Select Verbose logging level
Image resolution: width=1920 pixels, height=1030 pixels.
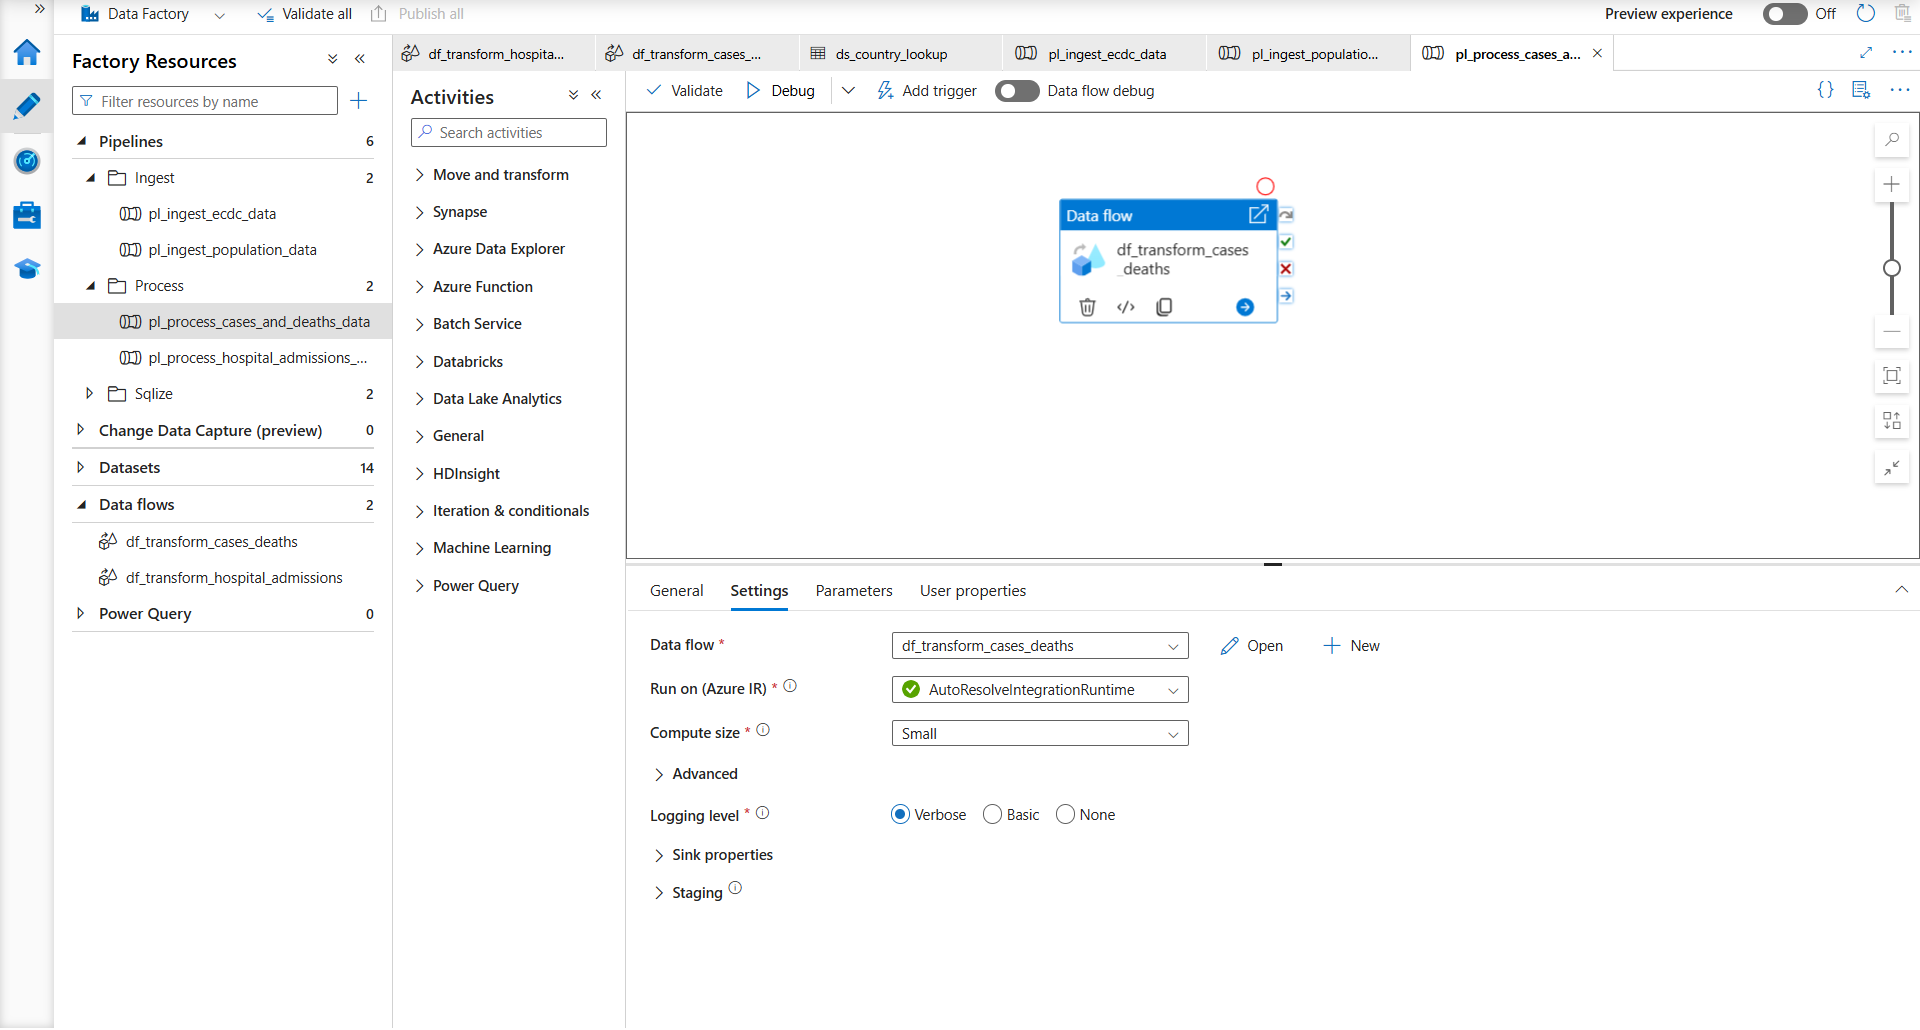click(x=900, y=815)
